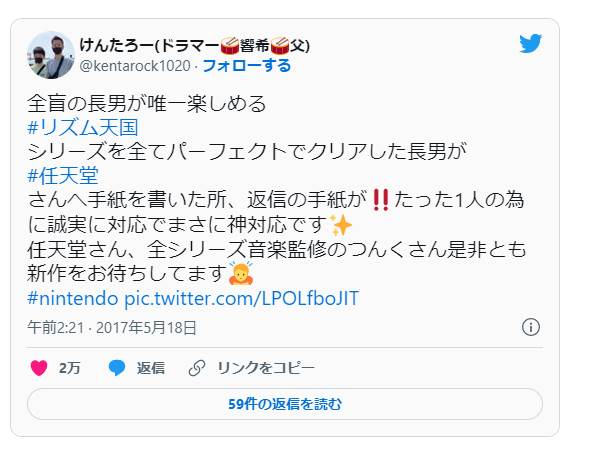Click the first line 全盲の長男が唯一楽しめる
Image resolution: width=603 pixels, height=453 pixels.
147,104
